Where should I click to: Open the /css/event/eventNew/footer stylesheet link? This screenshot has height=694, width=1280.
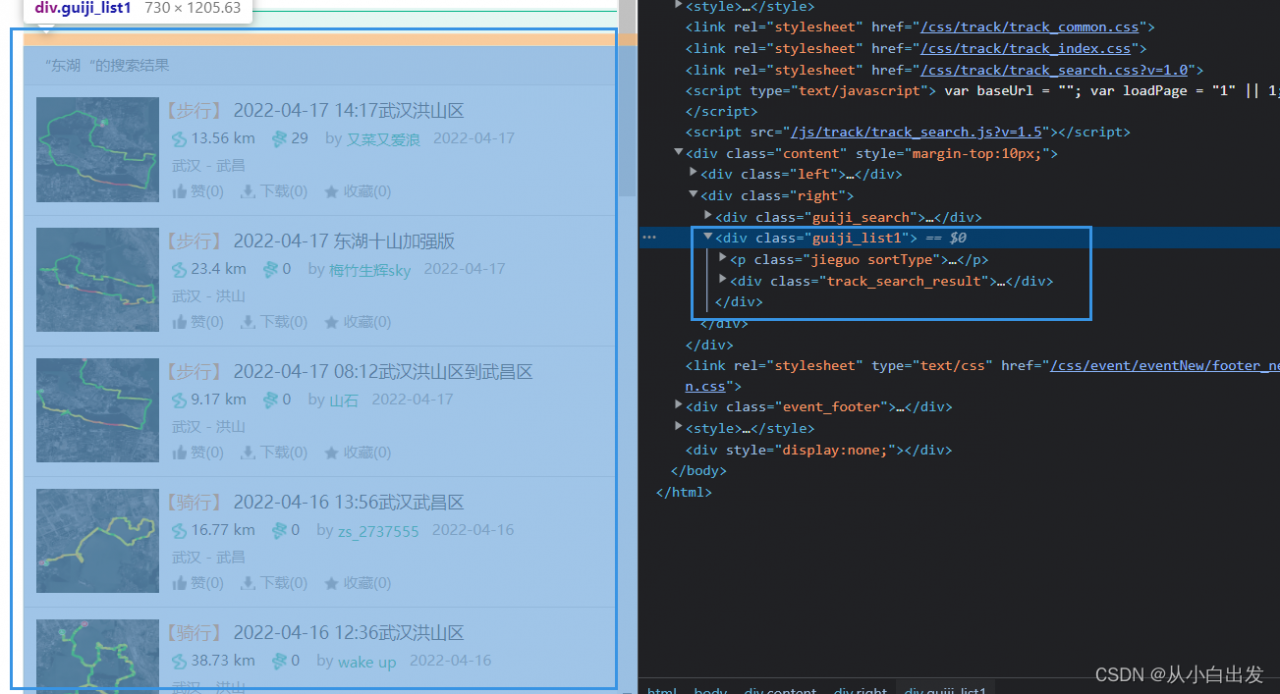pyautogui.click(x=1165, y=366)
